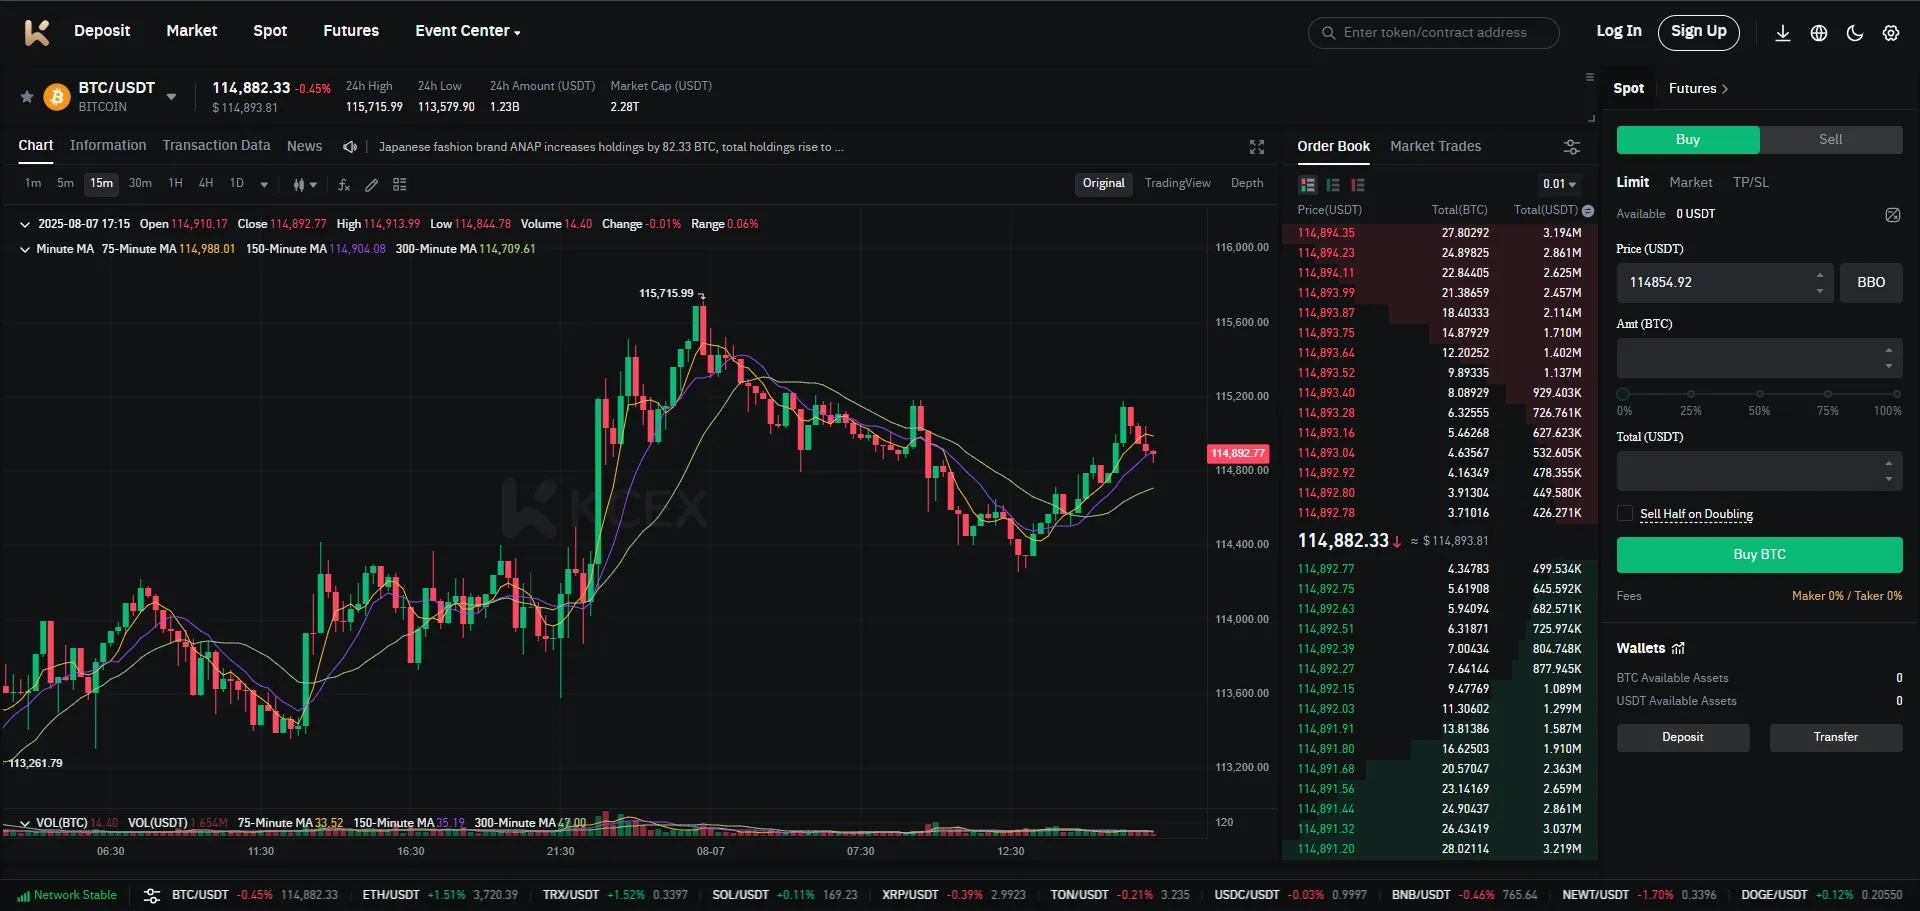Switch chart view to Original

pos(1103,184)
